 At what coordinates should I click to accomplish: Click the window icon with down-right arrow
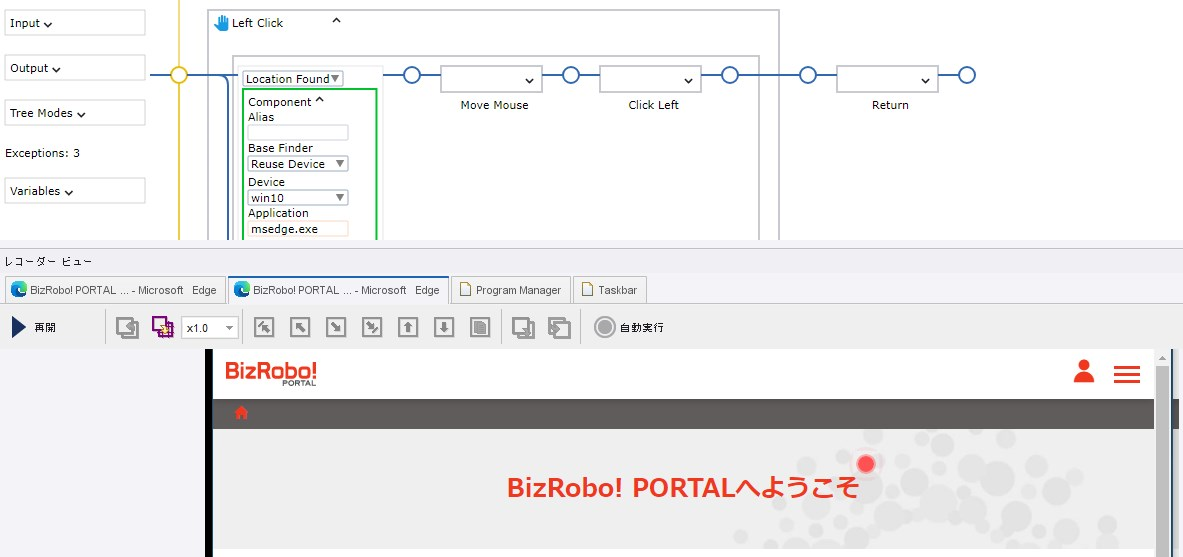pyautogui.click(x=524, y=327)
